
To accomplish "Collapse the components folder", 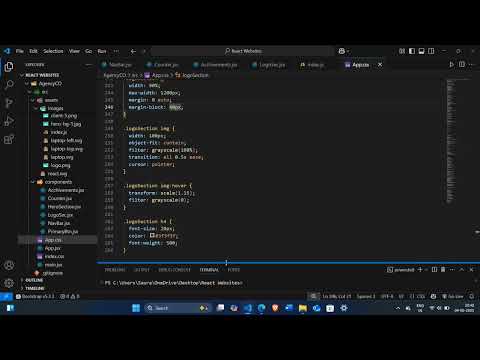I will [x=32, y=182].
